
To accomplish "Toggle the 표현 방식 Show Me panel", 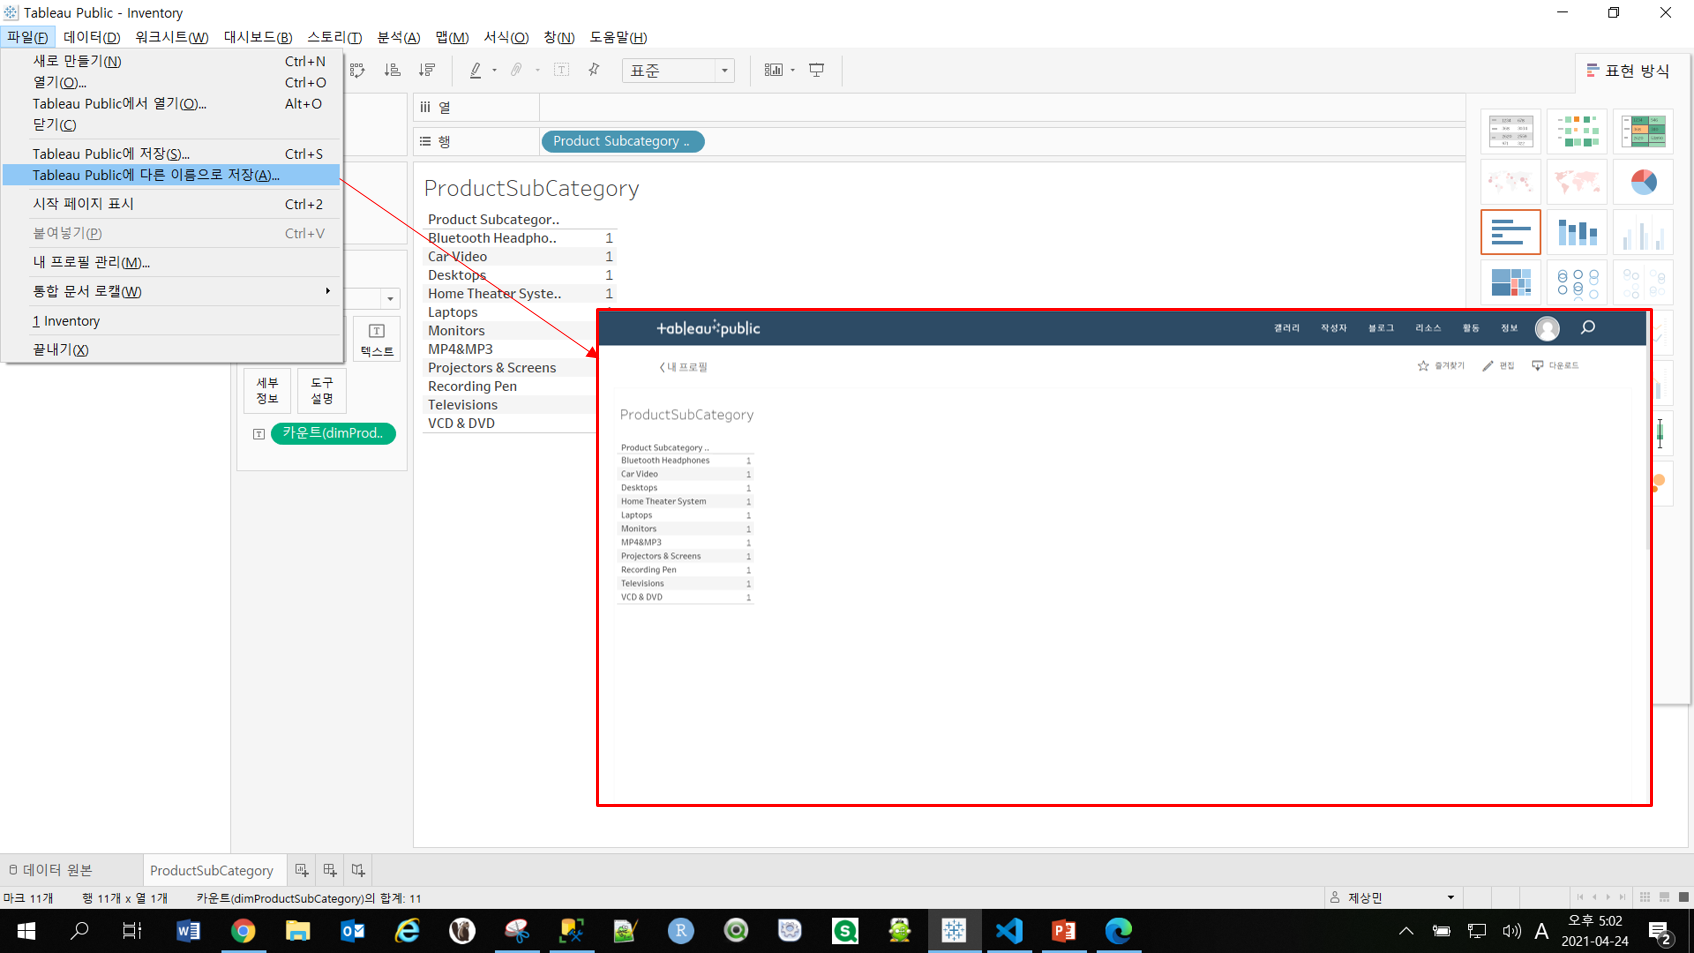I will 1628,71.
